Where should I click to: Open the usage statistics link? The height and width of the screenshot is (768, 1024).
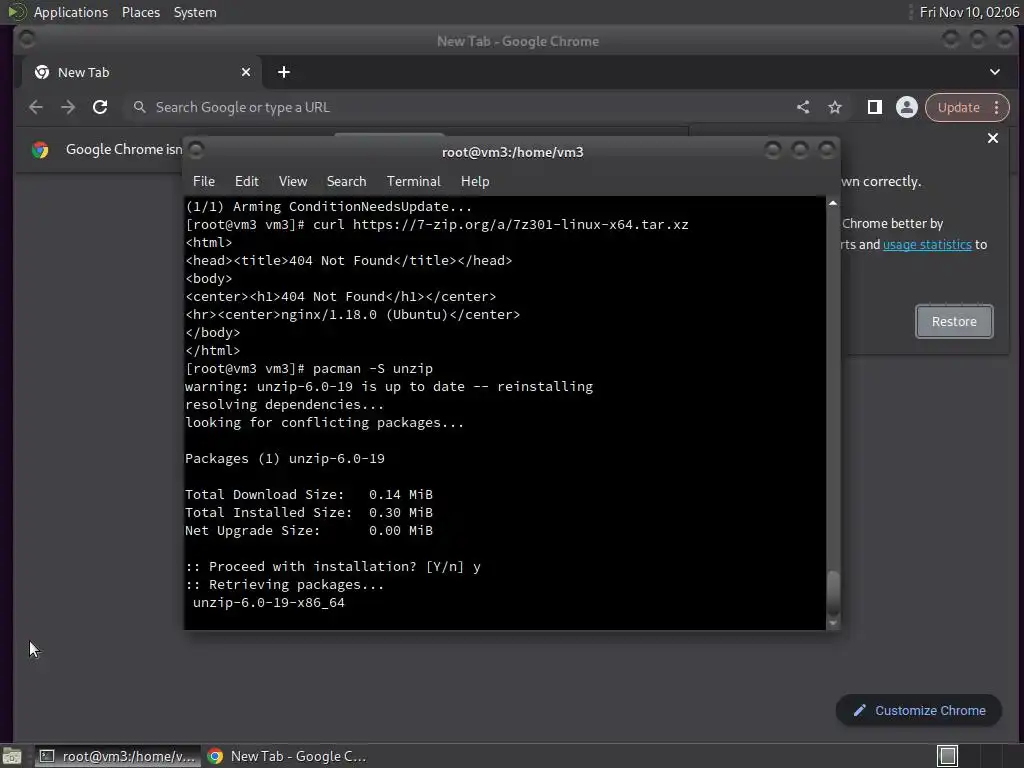(x=927, y=244)
